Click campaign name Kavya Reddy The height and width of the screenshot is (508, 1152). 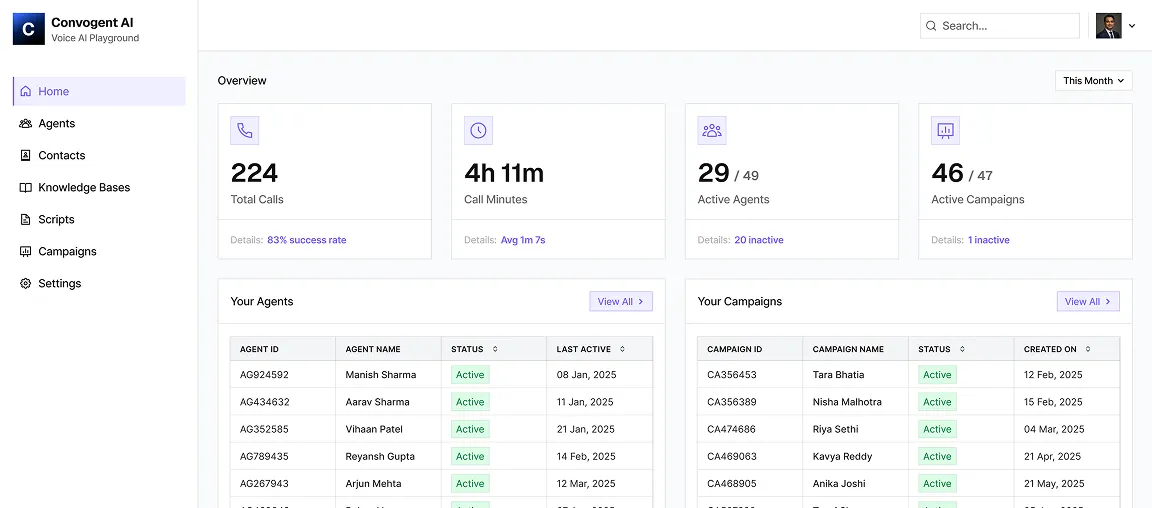pos(843,457)
